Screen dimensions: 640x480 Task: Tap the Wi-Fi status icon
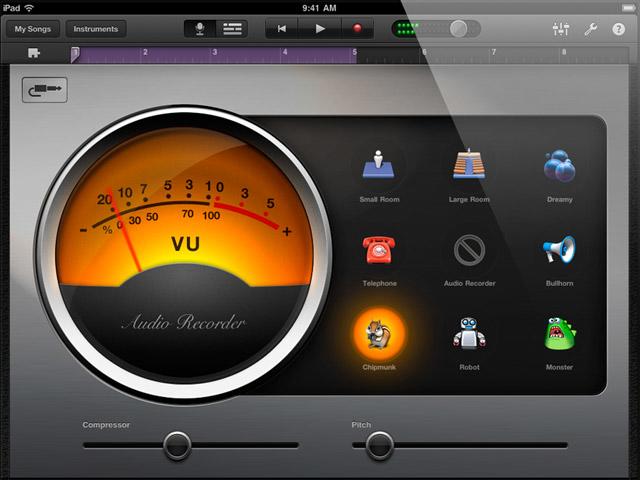click(x=29, y=8)
